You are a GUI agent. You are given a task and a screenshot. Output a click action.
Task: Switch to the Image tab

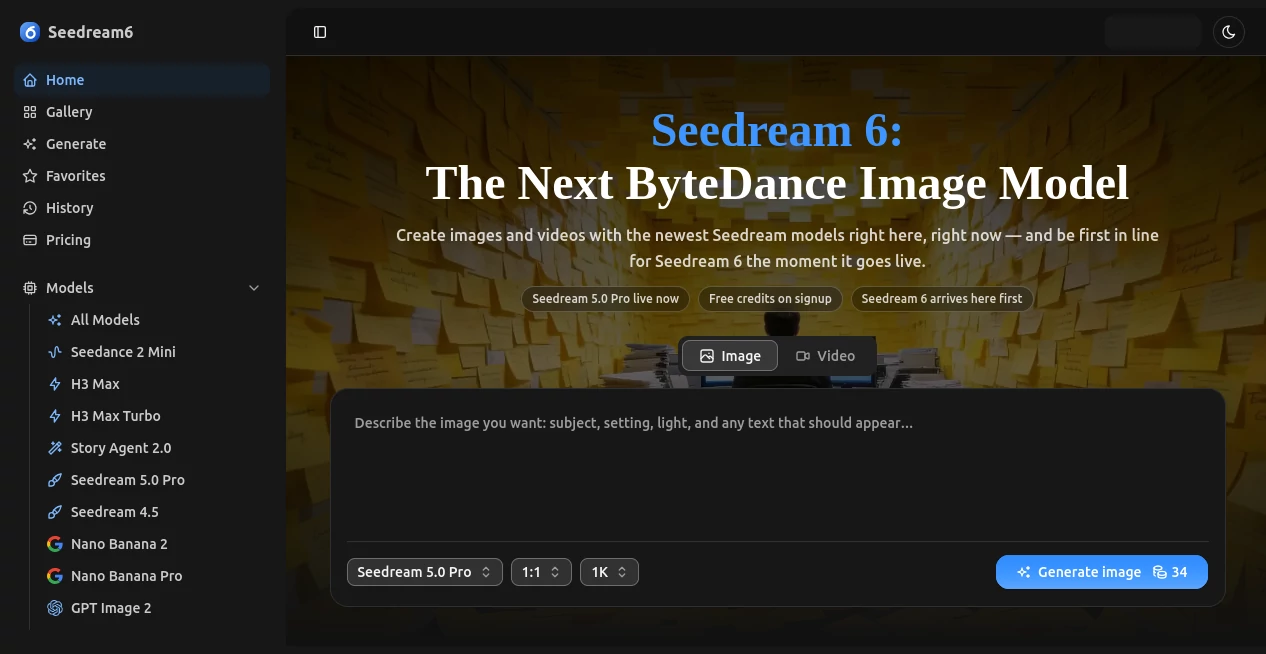click(x=730, y=356)
